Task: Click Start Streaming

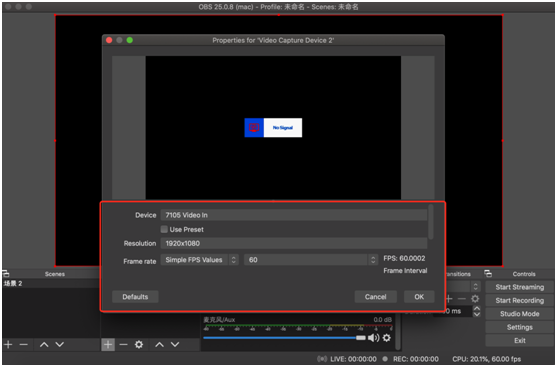Action: (519, 287)
